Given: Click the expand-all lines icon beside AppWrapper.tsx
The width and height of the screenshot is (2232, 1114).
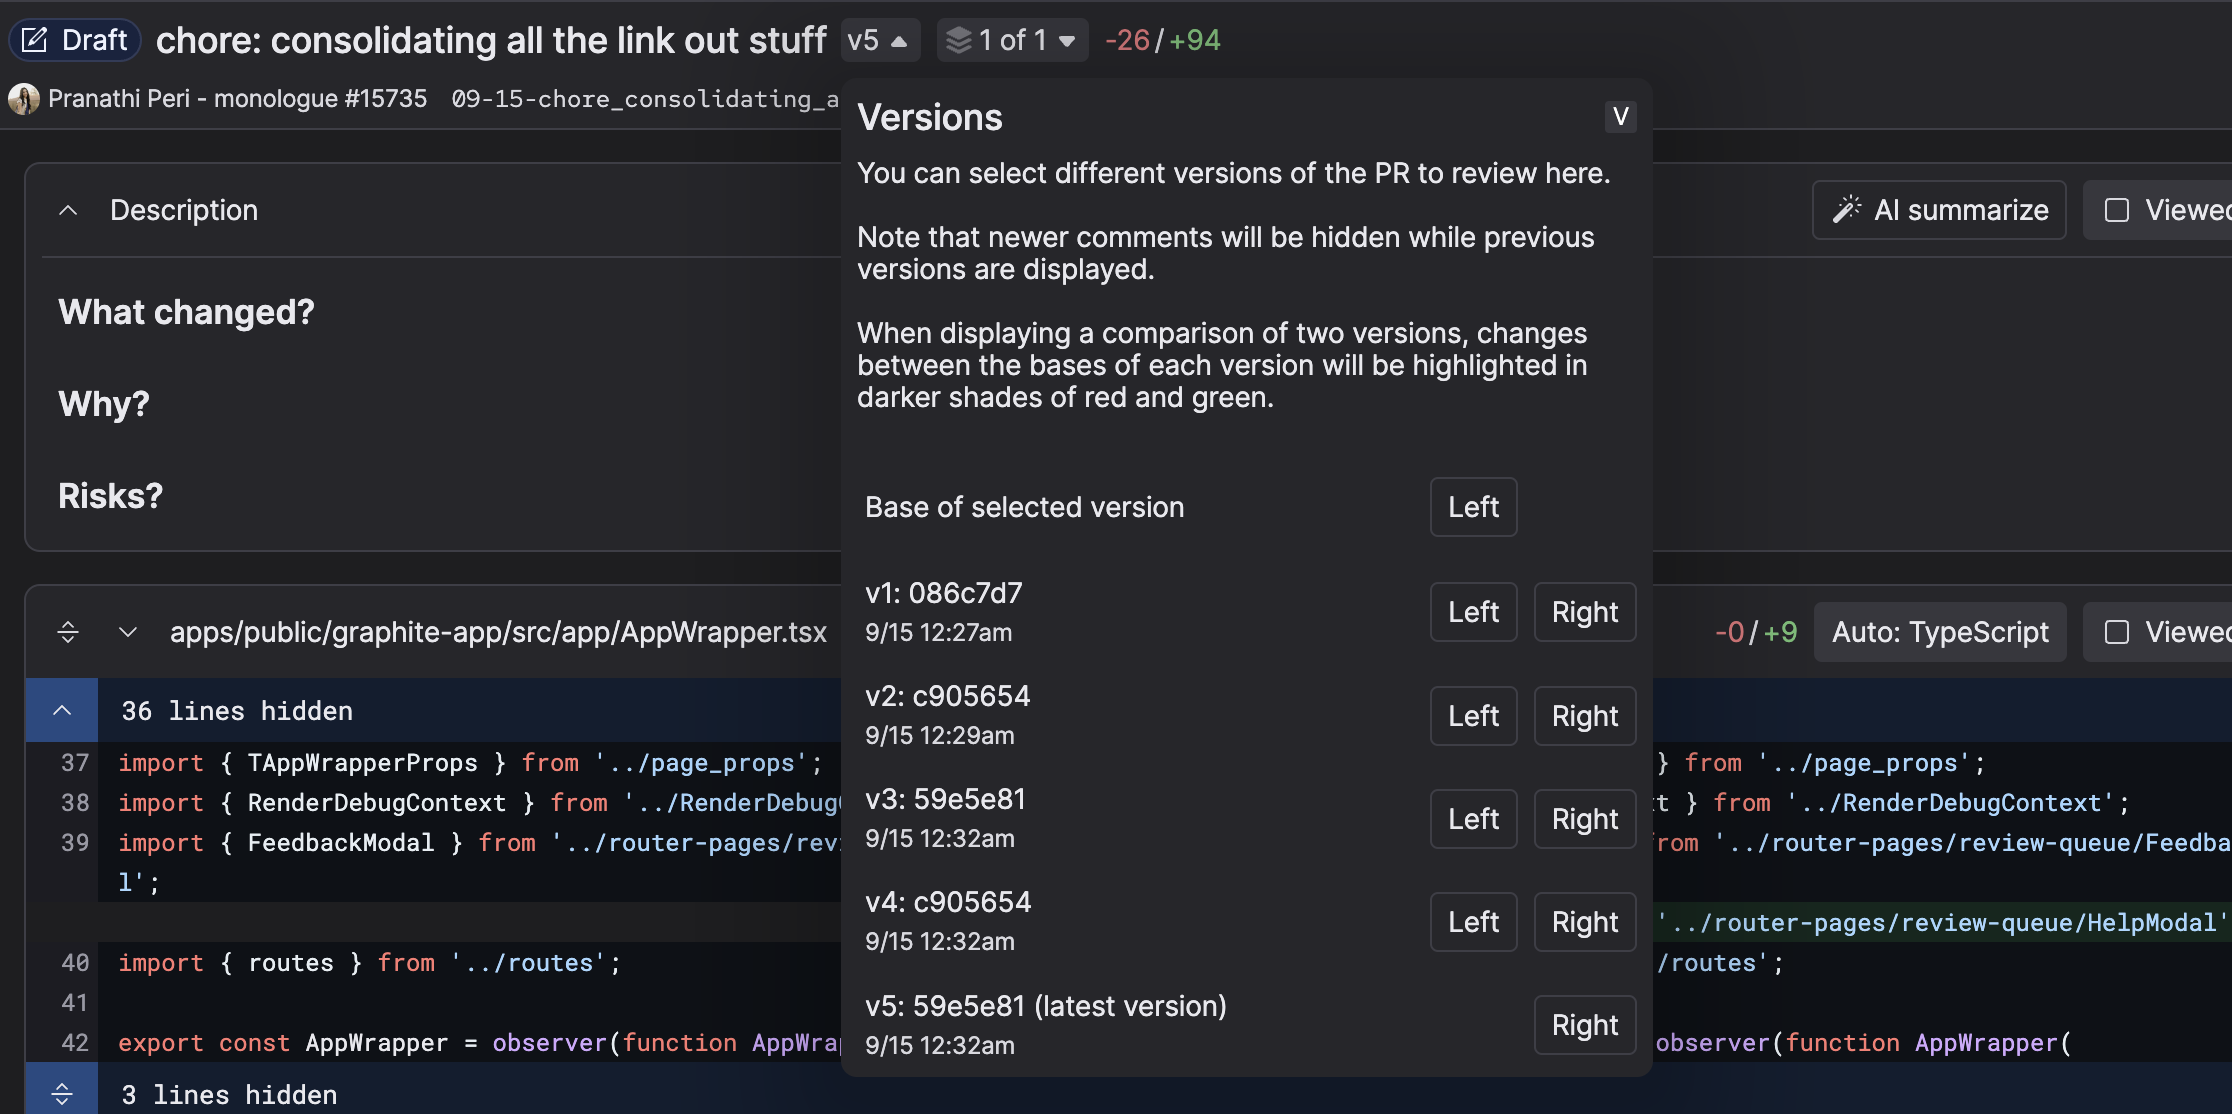Looking at the screenshot, I should pos(68,632).
